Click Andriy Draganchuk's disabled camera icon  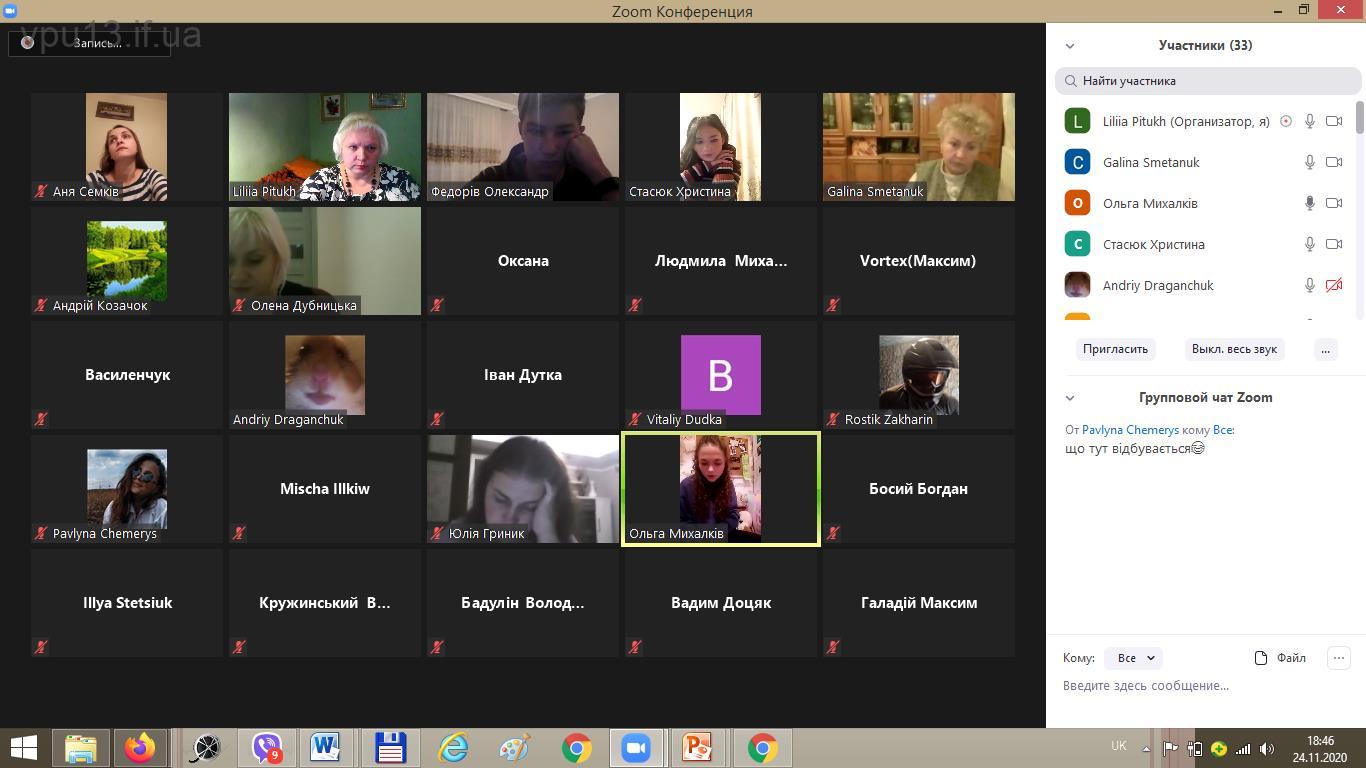pyautogui.click(x=1333, y=285)
